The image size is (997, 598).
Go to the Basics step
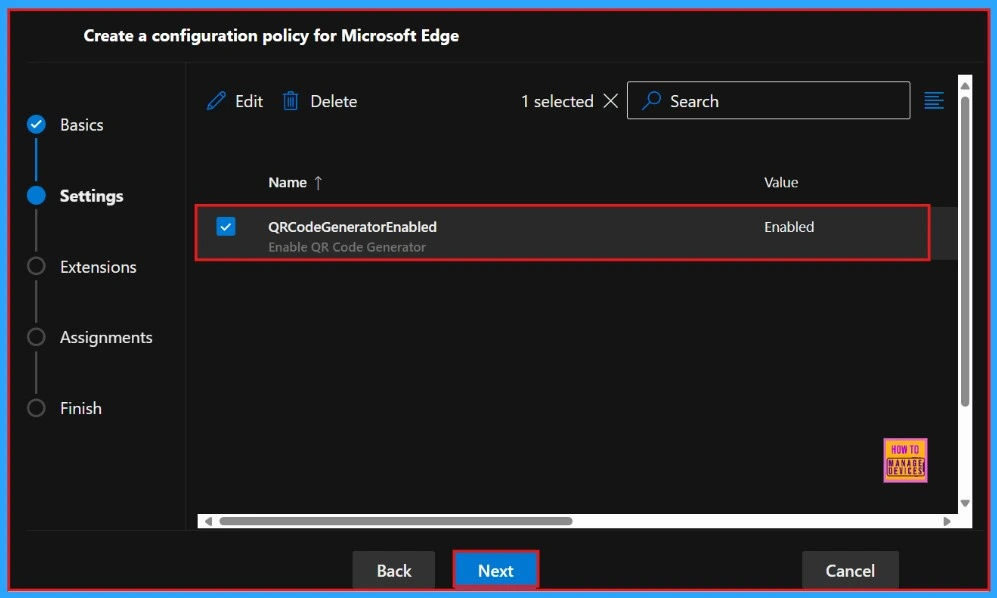click(x=81, y=125)
